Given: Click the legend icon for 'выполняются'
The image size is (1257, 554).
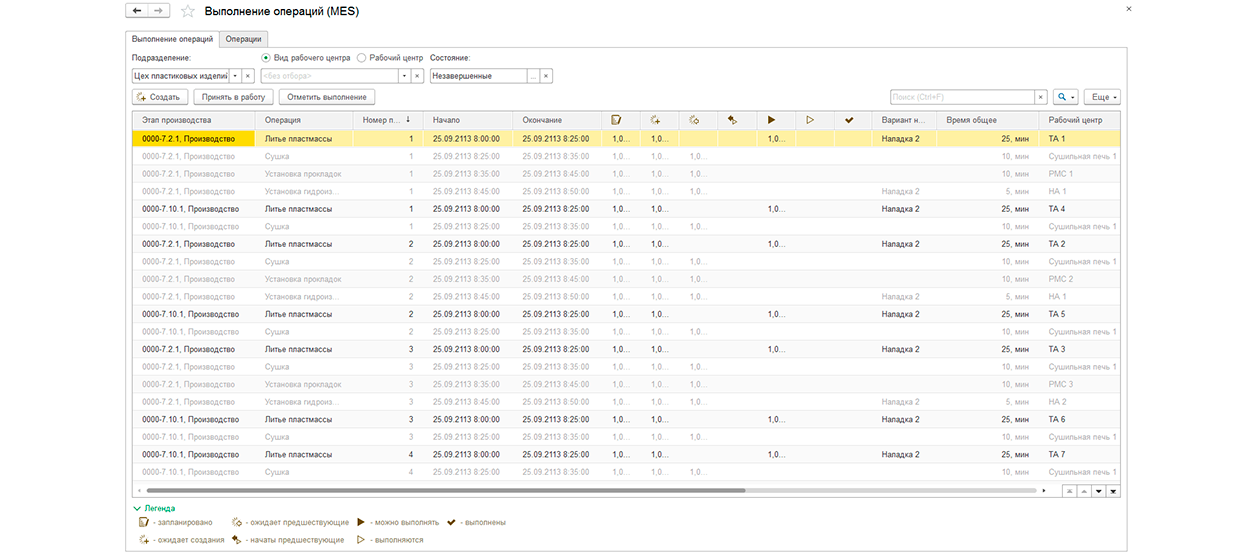Looking at the screenshot, I should (x=361, y=540).
